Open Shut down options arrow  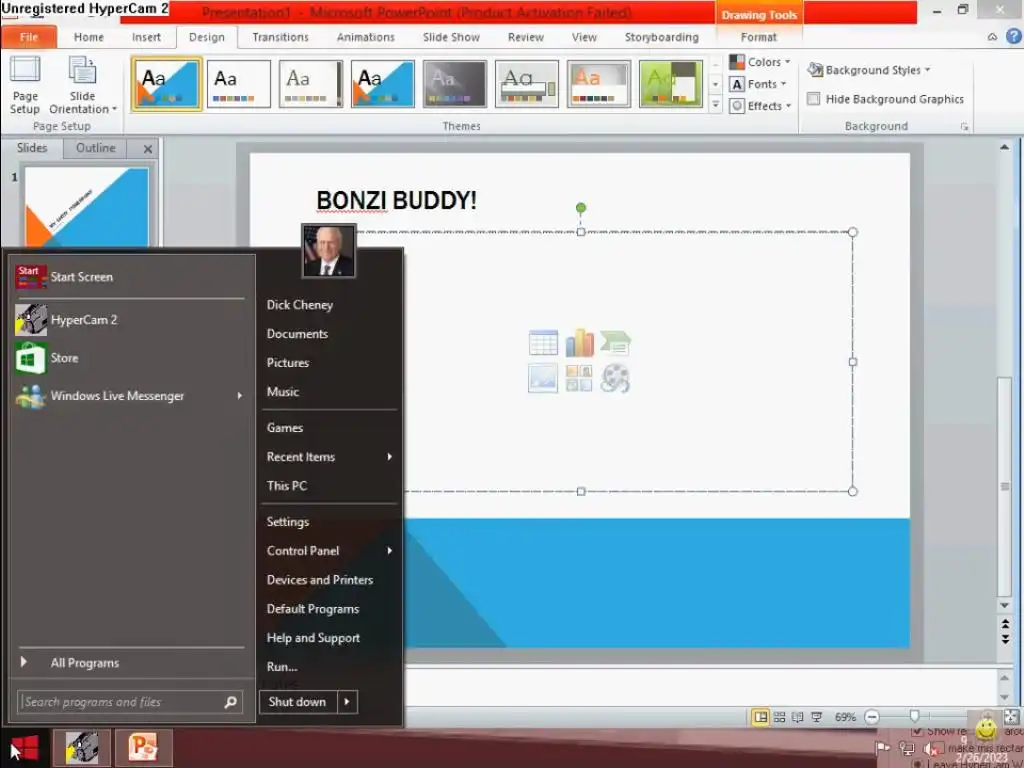coord(347,702)
